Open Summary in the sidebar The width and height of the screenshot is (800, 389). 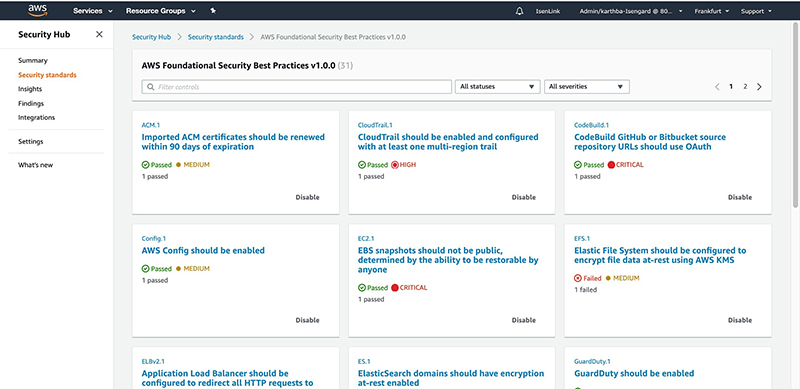coord(33,60)
